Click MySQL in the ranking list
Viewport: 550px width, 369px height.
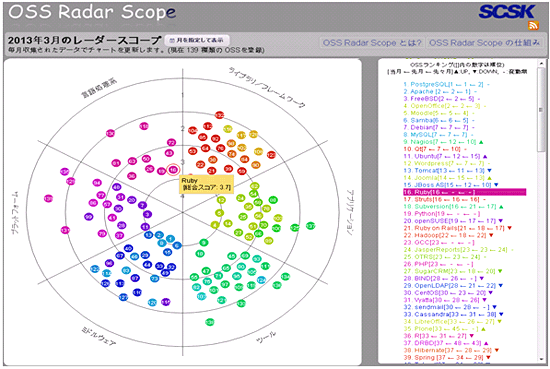coord(438,134)
